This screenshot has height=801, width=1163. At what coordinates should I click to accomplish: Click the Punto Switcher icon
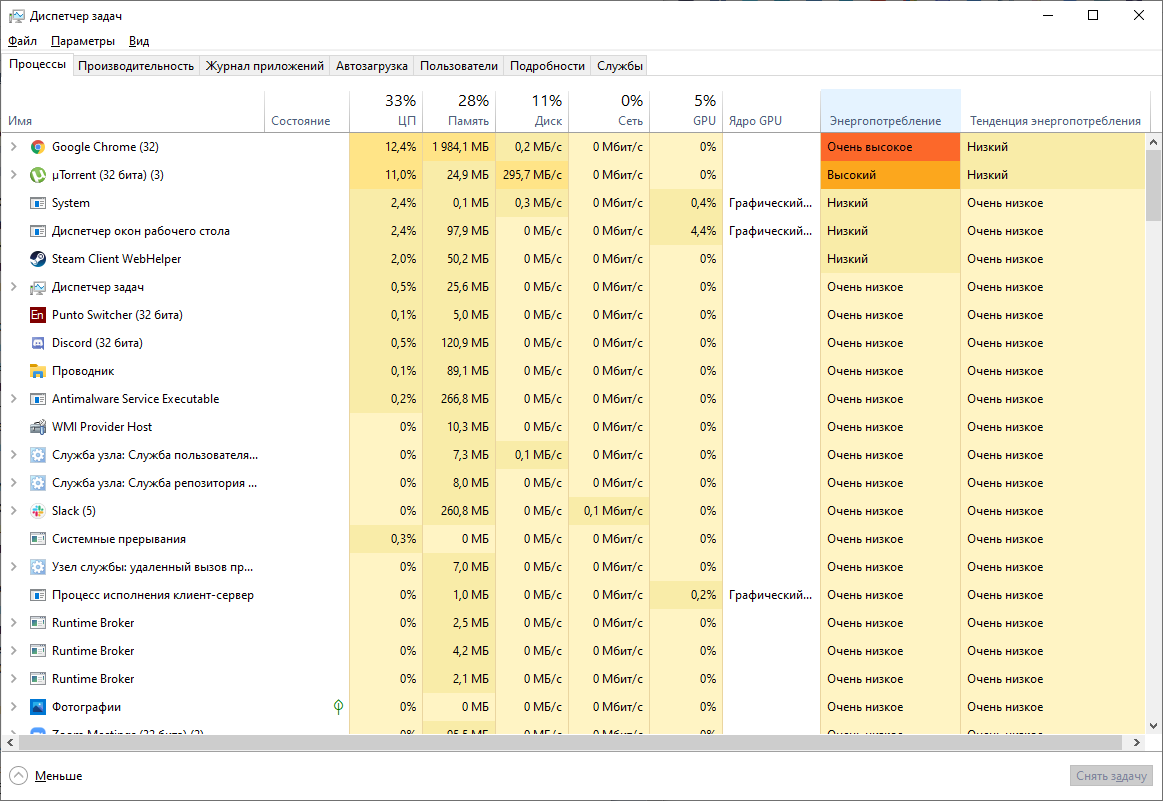pyautogui.click(x=38, y=315)
